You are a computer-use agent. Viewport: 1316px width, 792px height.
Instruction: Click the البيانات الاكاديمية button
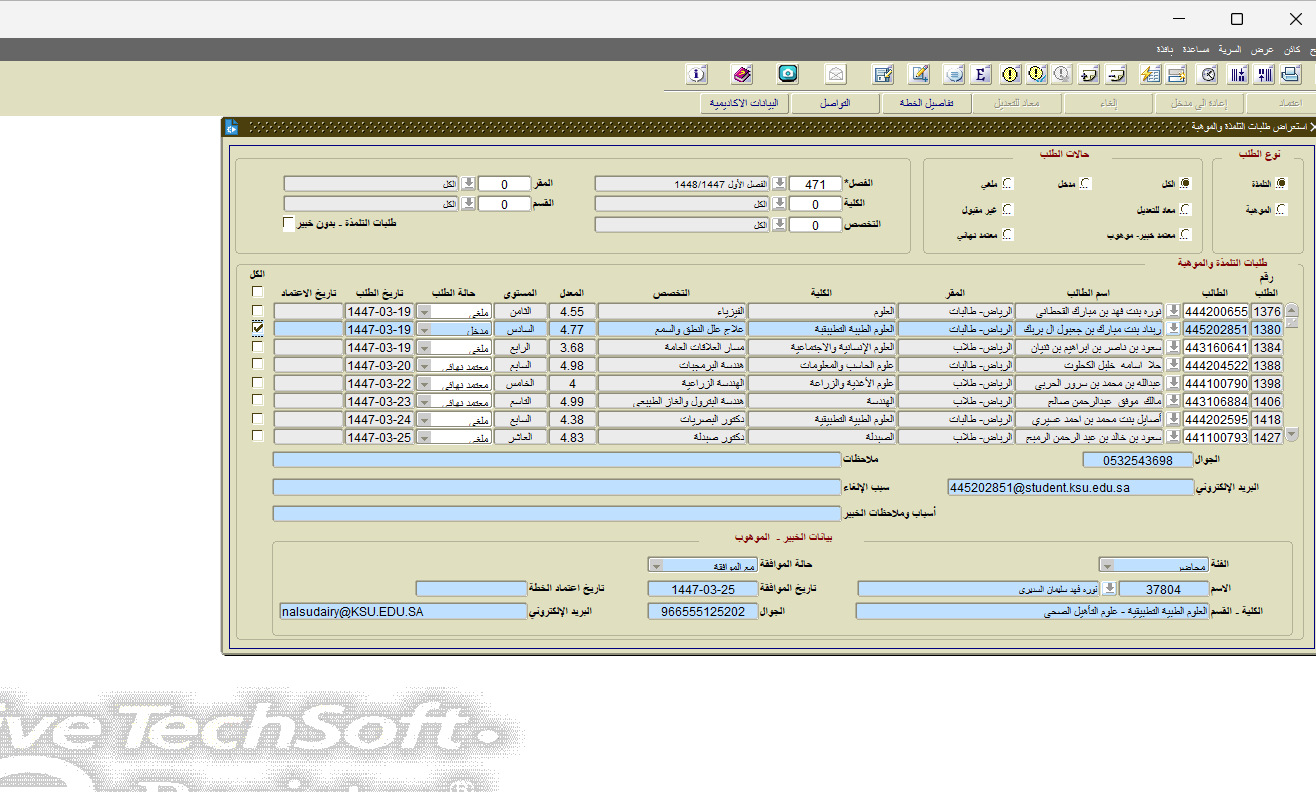click(x=744, y=103)
